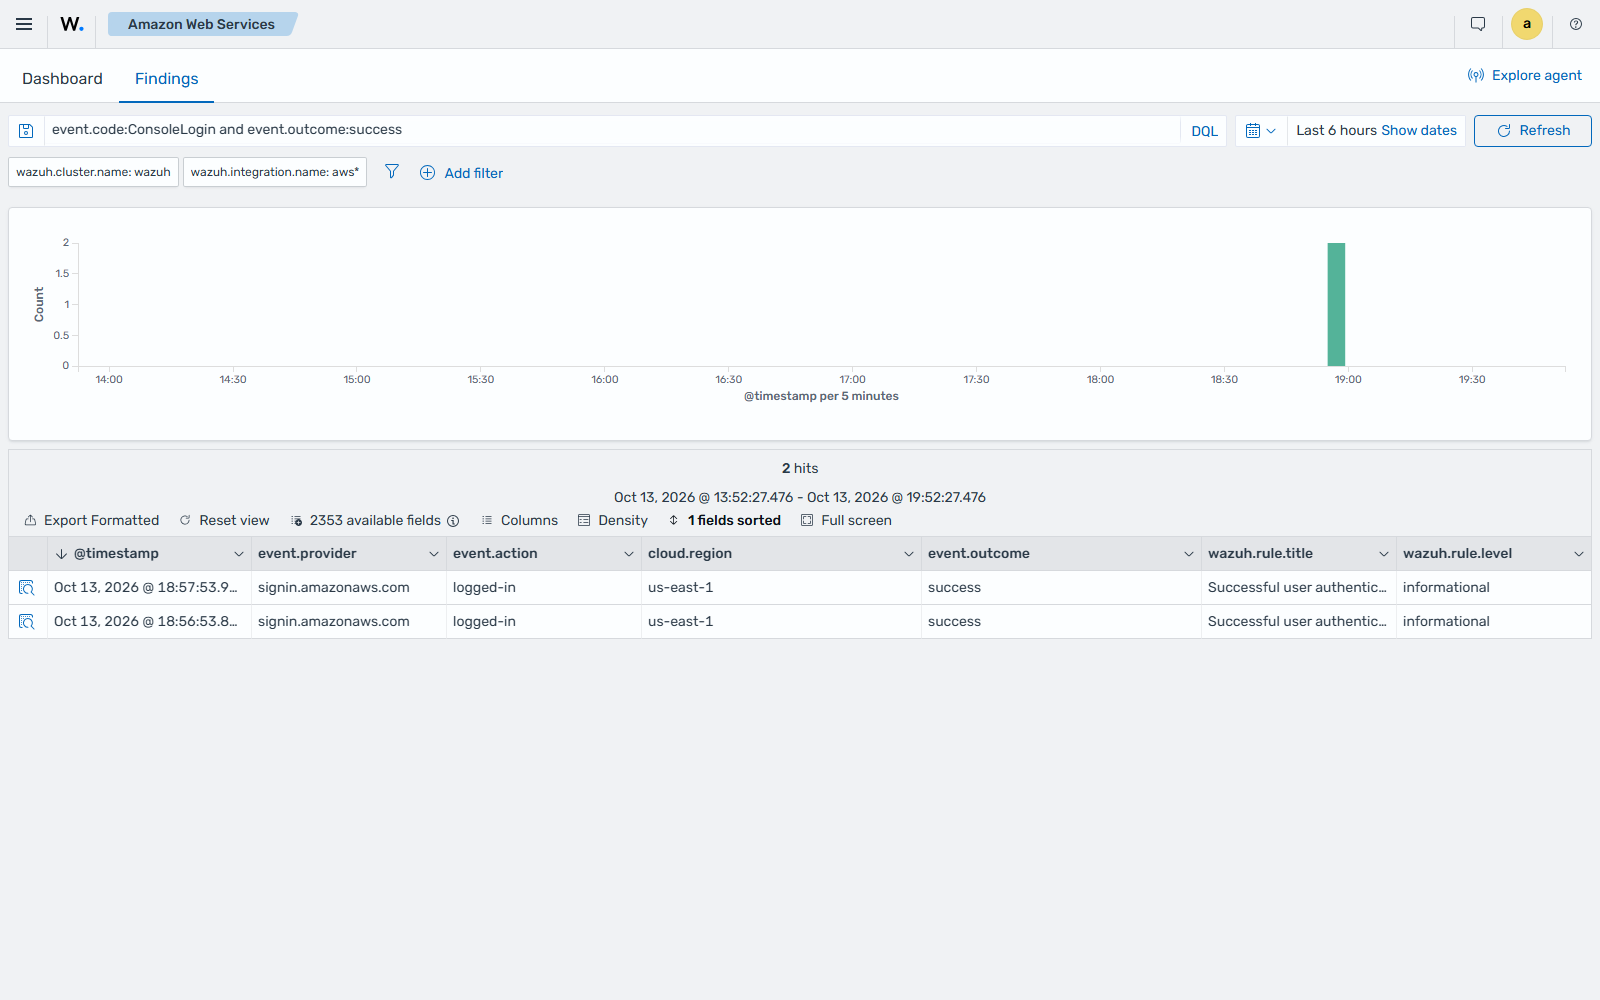Open the hamburger navigation menu
Image resolution: width=1600 pixels, height=1000 pixels.
pos(24,24)
